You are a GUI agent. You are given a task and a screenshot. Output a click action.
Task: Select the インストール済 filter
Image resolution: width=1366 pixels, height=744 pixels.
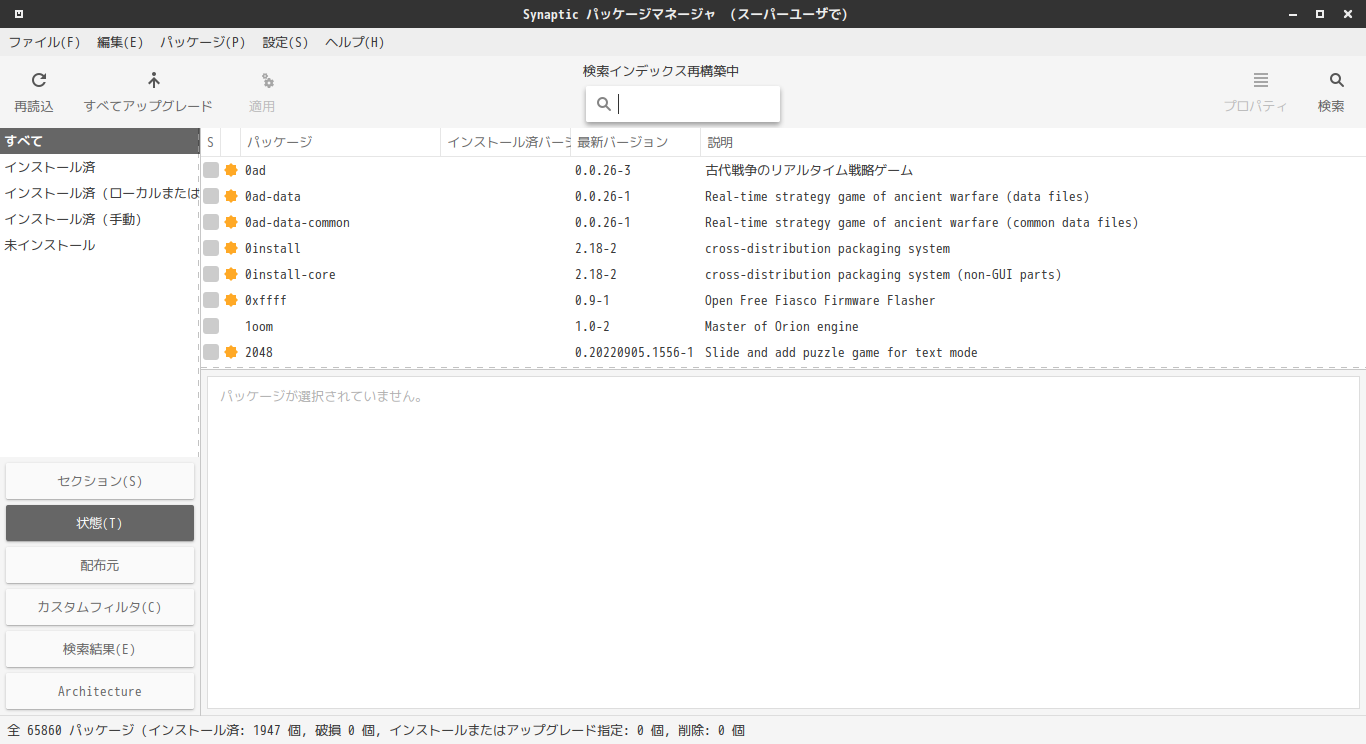100,167
